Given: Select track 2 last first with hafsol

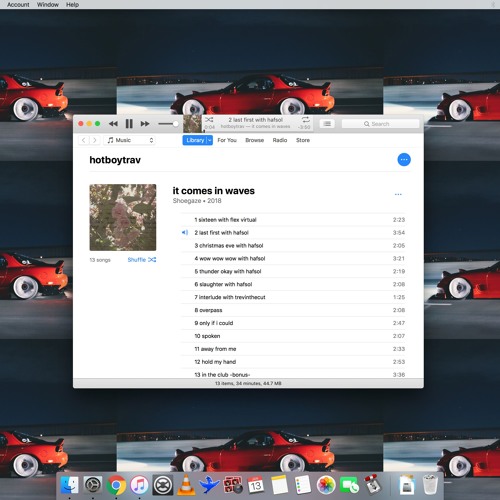Looking at the screenshot, I should (293, 233).
